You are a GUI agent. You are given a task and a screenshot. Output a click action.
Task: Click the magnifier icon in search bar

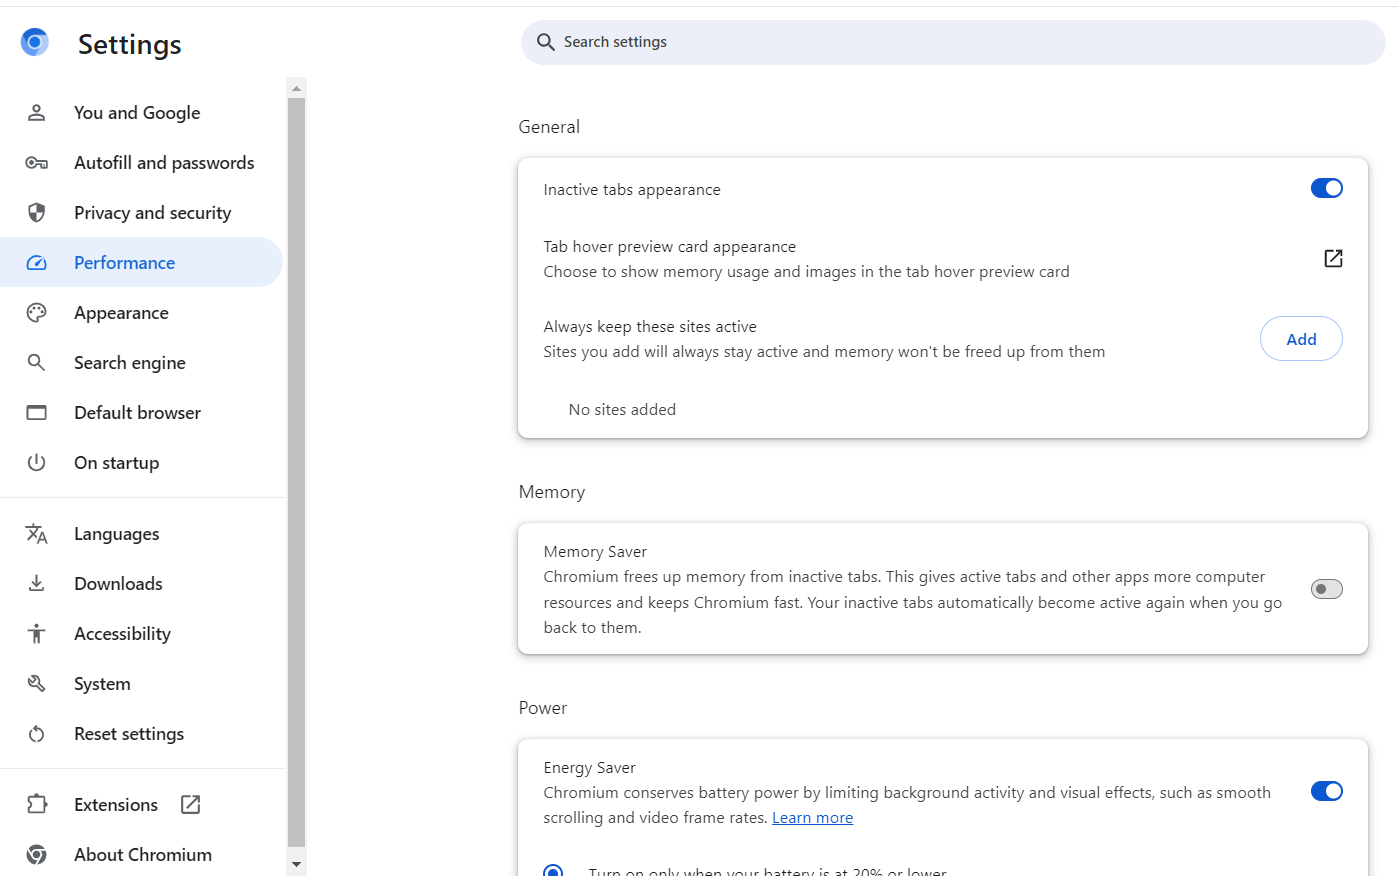(545, 42)
